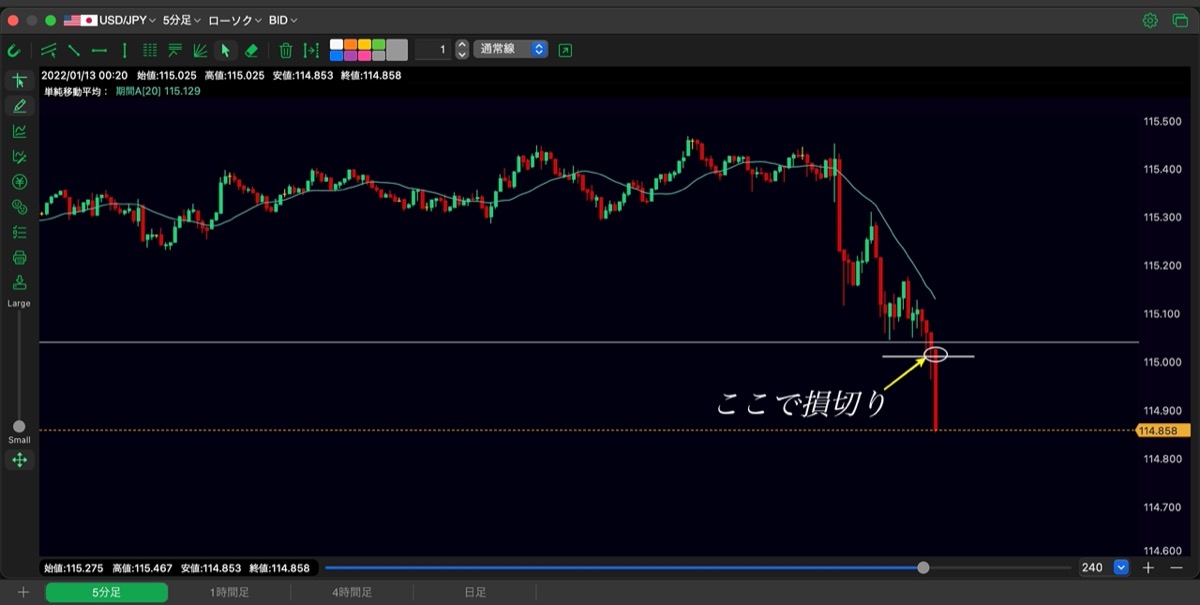1200x605 pixels.
Task: Open the checklist icon in sidebar
Action: [x=19, y=232]
